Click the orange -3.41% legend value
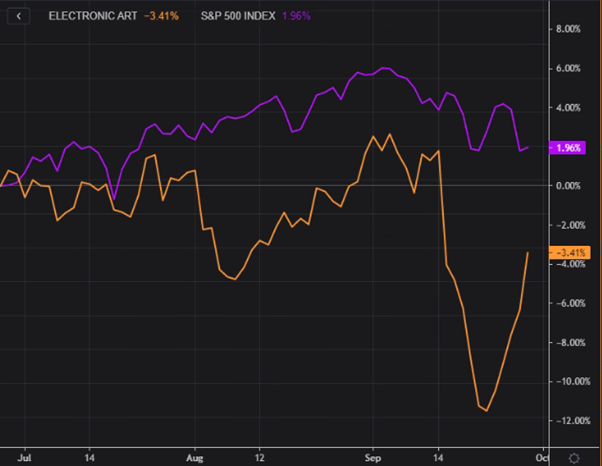602x466 pixels. tap(161, 16)
